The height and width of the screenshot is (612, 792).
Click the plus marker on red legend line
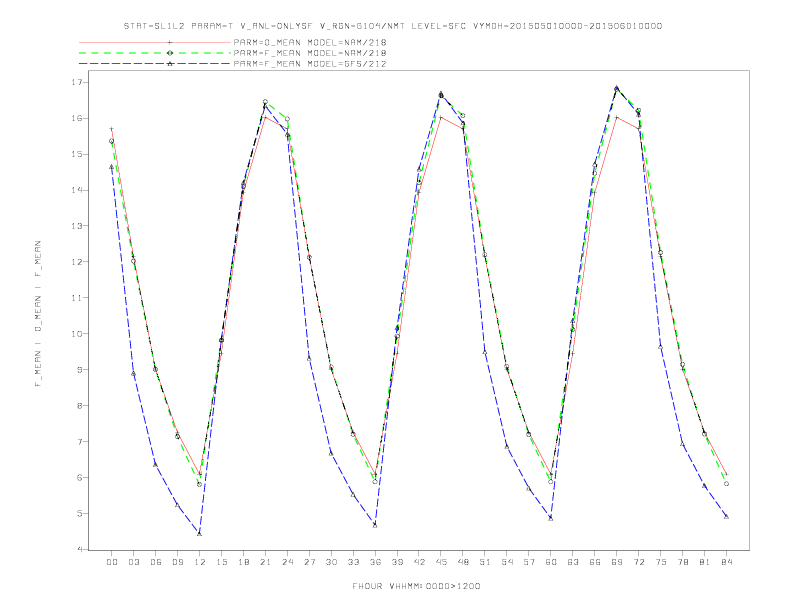[x=170, y=42]
